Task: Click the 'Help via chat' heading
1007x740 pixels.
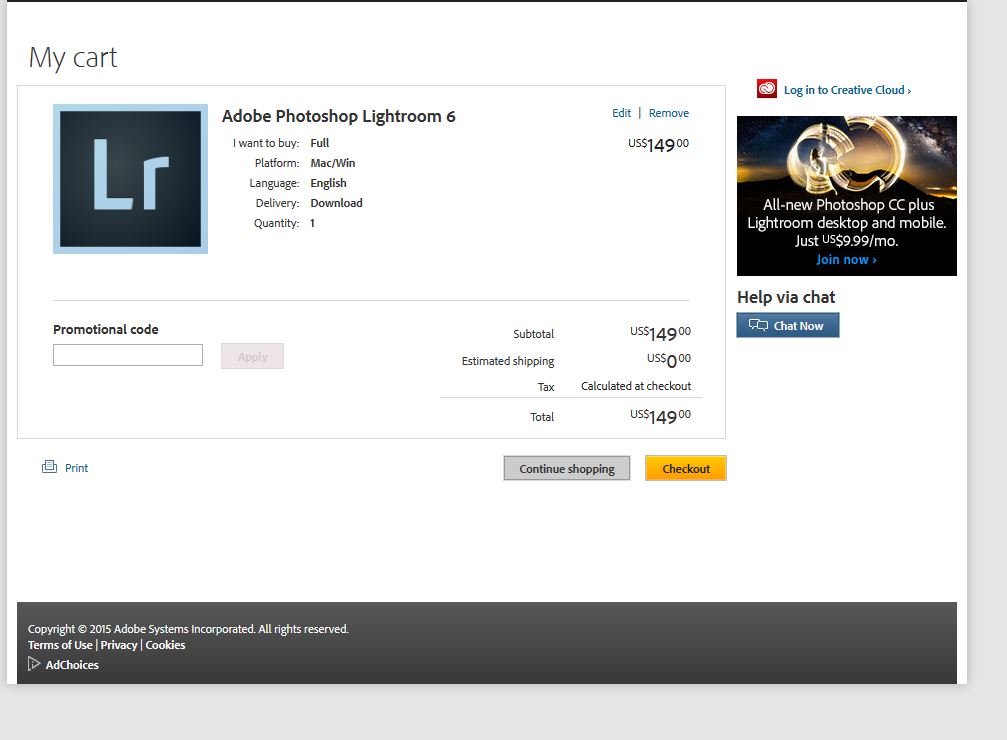Action: point(786,297)
